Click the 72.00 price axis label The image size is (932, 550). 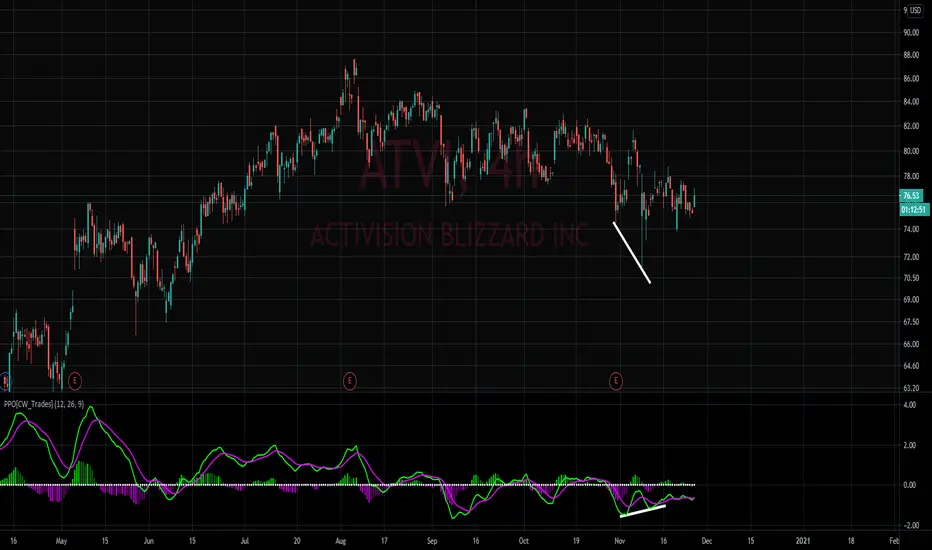(911, 257)
